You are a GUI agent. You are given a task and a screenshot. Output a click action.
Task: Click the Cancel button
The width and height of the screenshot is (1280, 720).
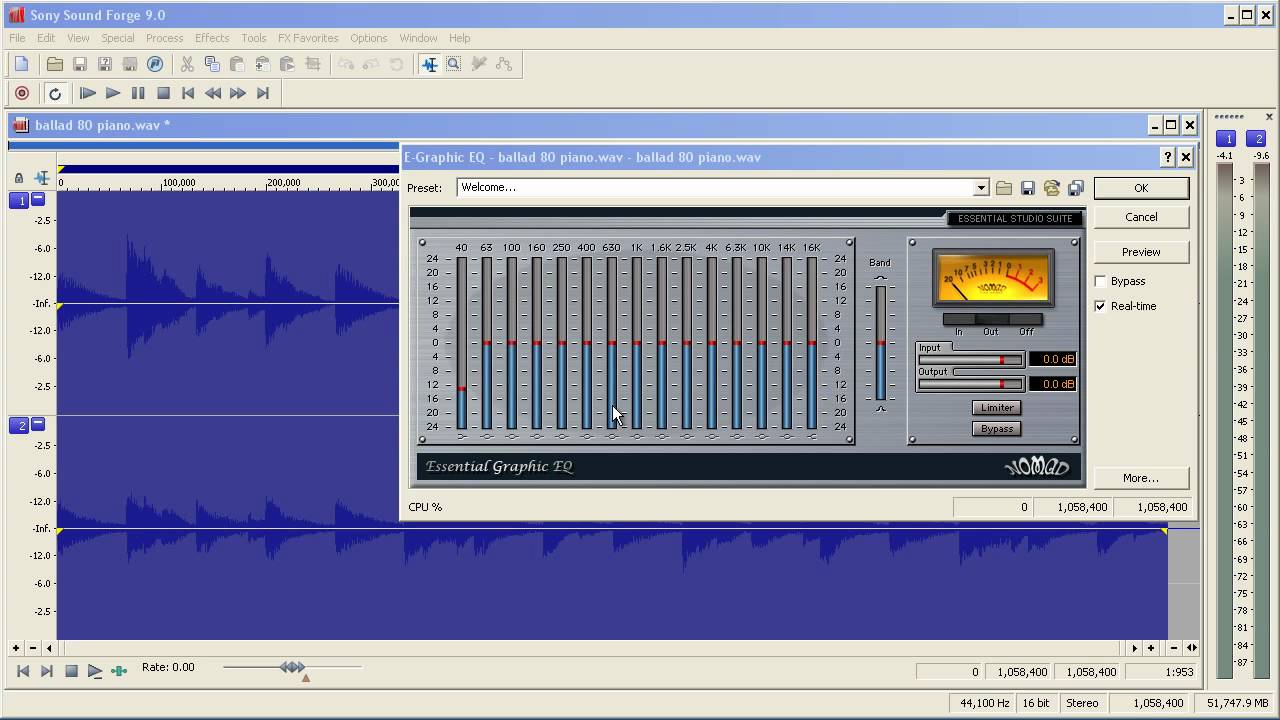[1141, 217]
